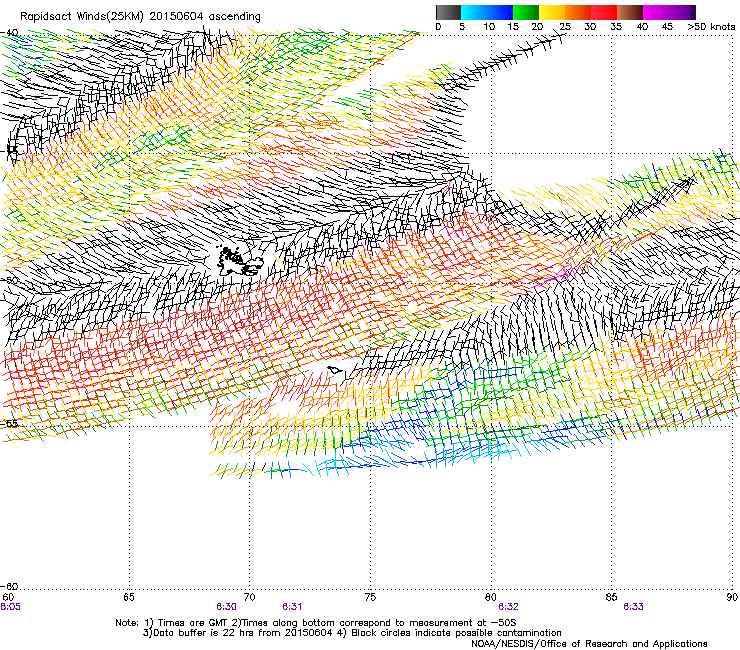740x650 pixels.
Task: Click the NOAA/NESDIS credit text
Action: (x=589, y=644)
